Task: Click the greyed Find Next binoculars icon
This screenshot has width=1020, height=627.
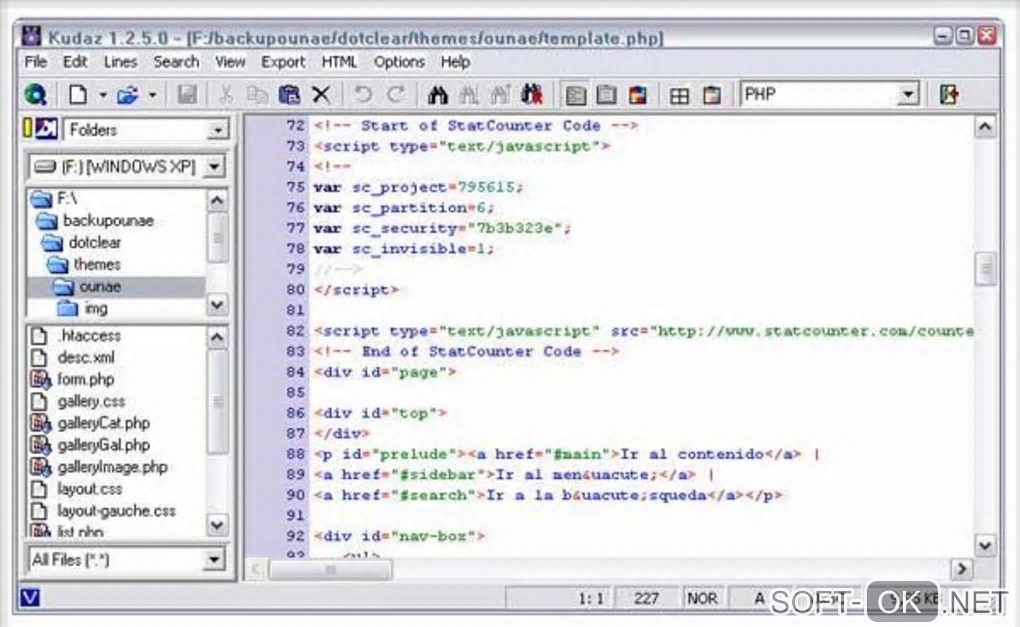Action: click(468, 95)
